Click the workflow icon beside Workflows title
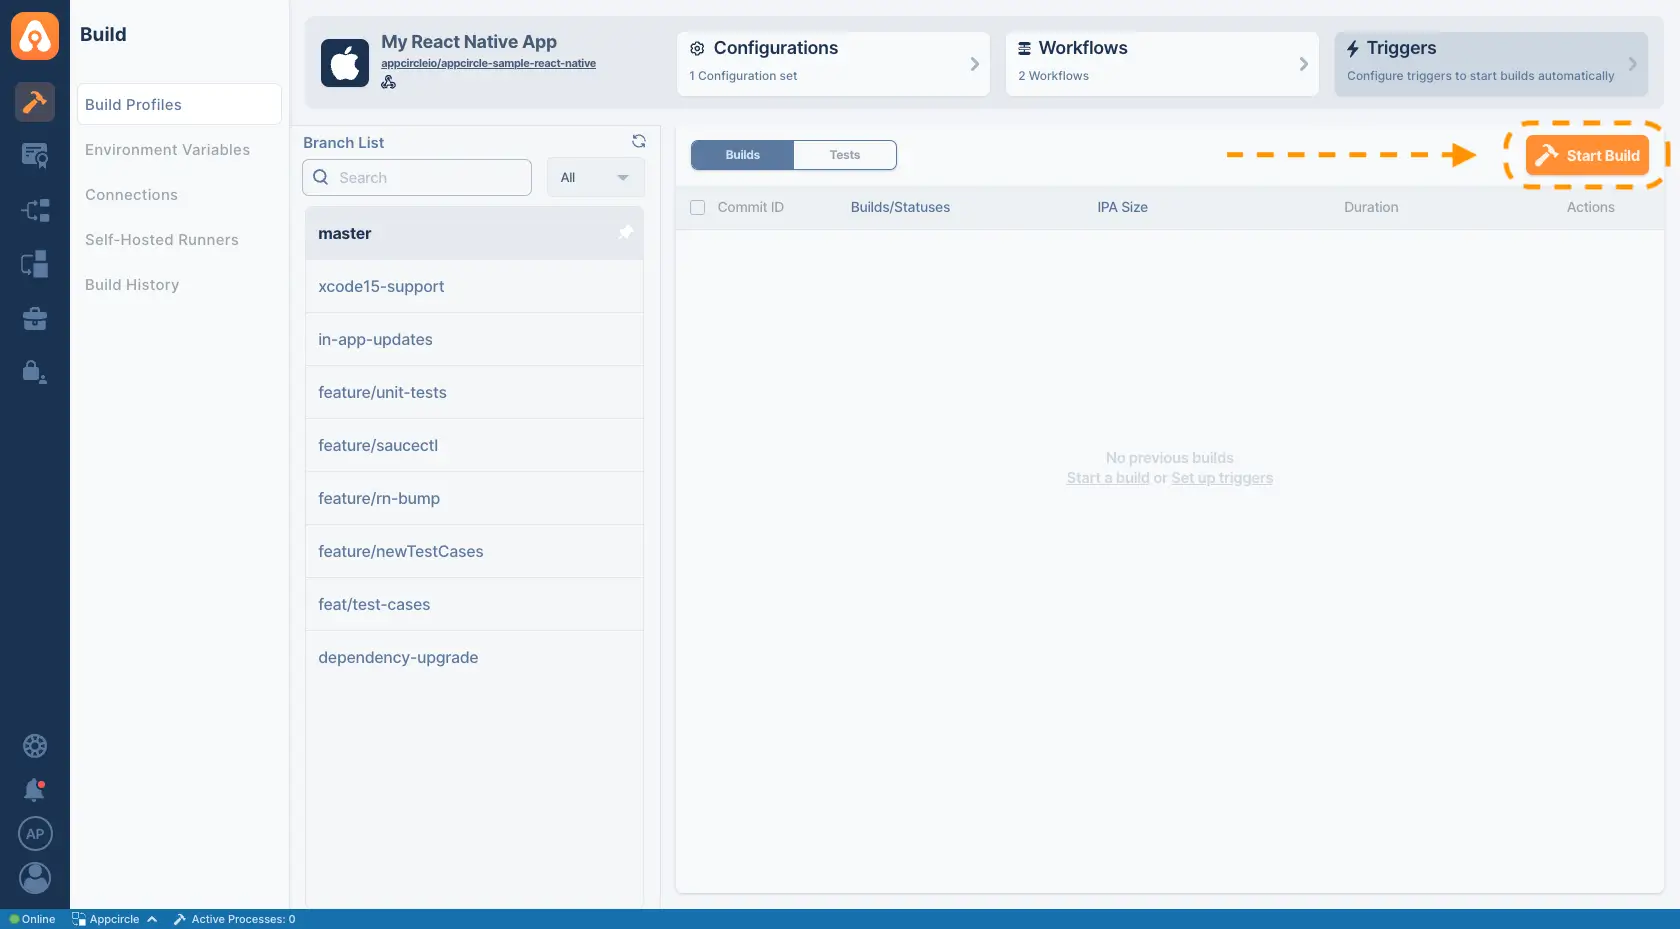Viewport: 1680px width, 929px height. [1025, 48]
